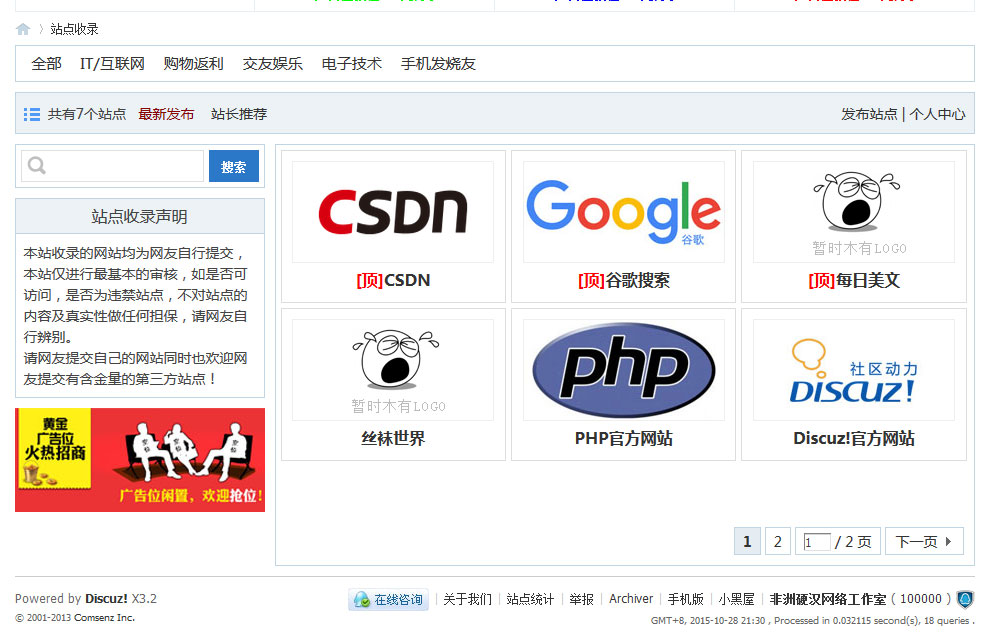Switch to 站长推荐 sorting

point(239,114)
